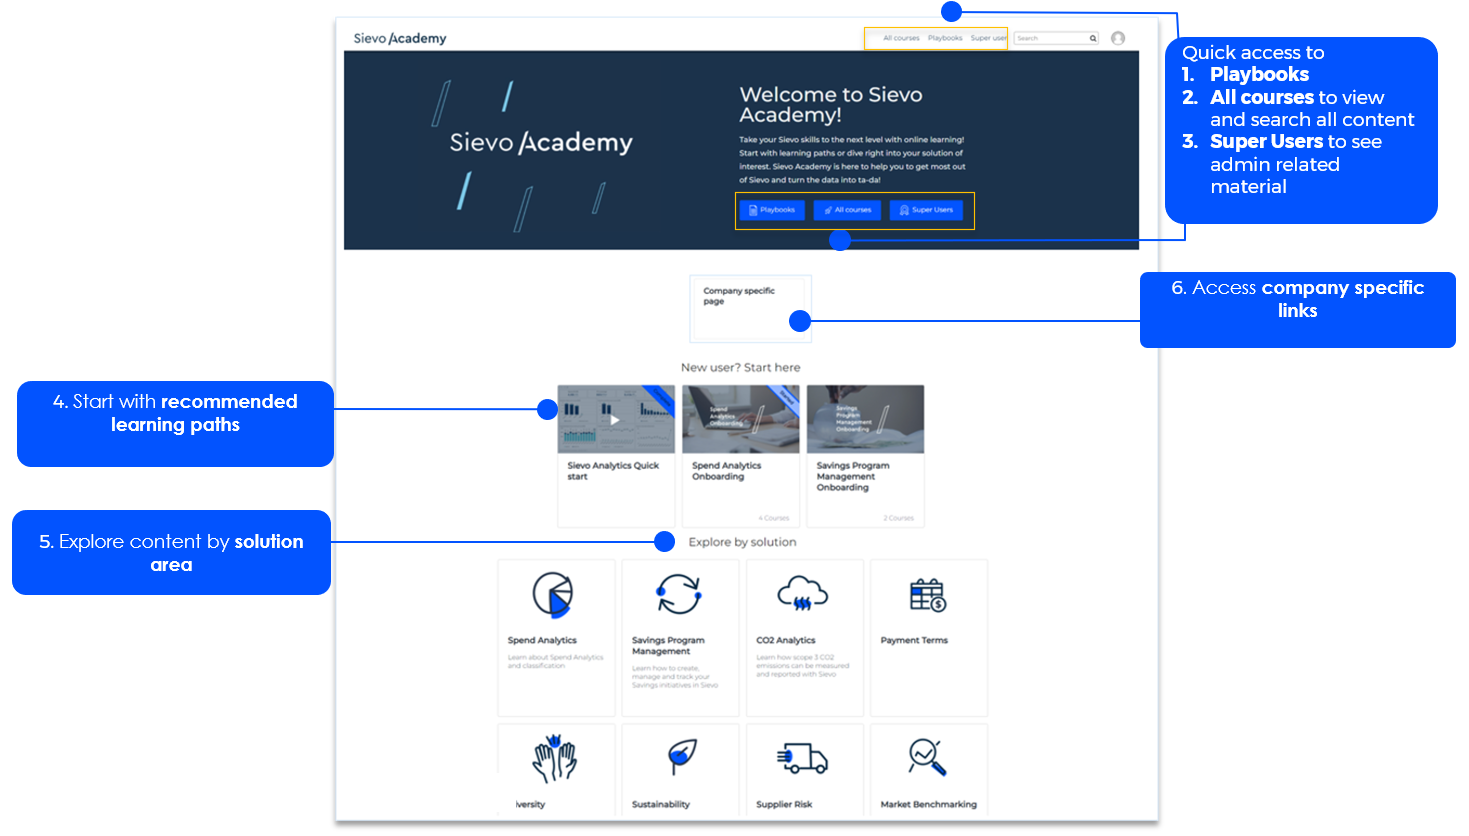Screen dimensions: 1469x836
Task: Select Playbooks in the top navigation
Action: tap(945, 38)
